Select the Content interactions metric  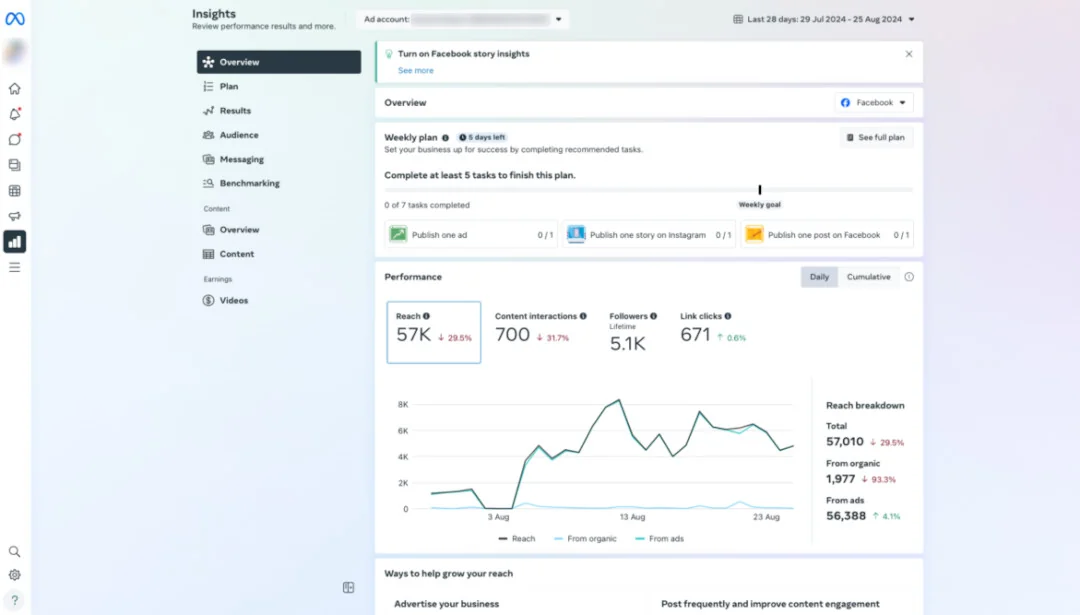(540, 329)
